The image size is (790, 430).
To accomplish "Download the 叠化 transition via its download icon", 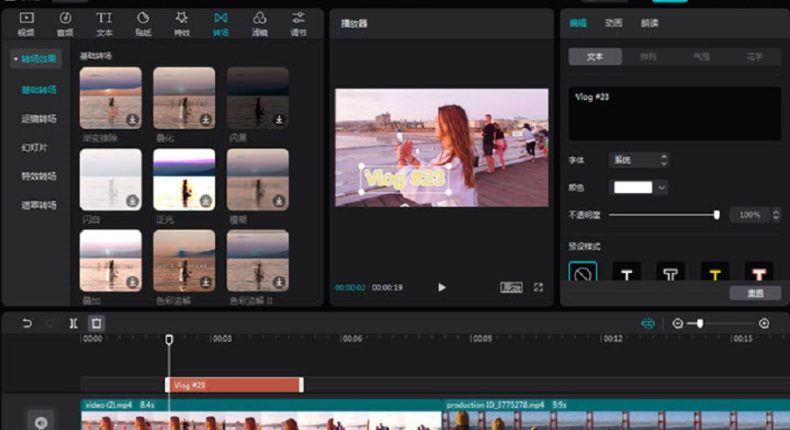I will click(x=206, y=119).
